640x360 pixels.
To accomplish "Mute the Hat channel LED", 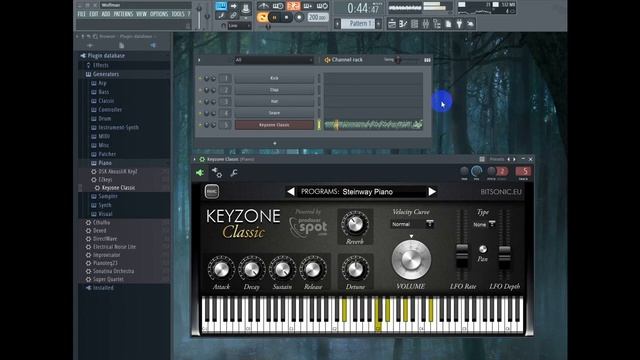I will [200, 101].
